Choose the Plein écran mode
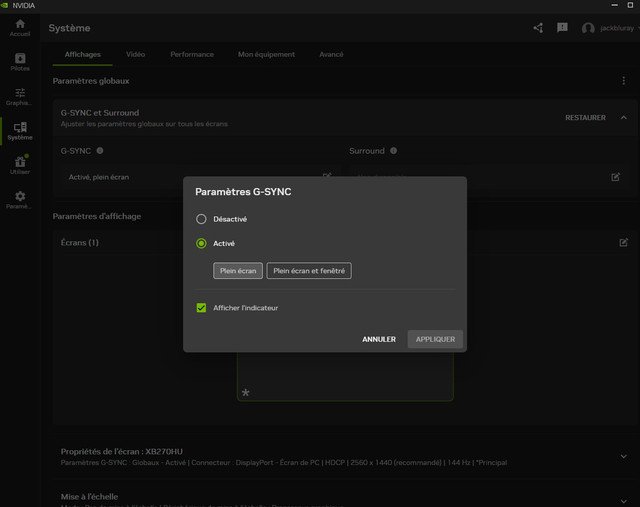640x507 pixels. coord(238,271)
